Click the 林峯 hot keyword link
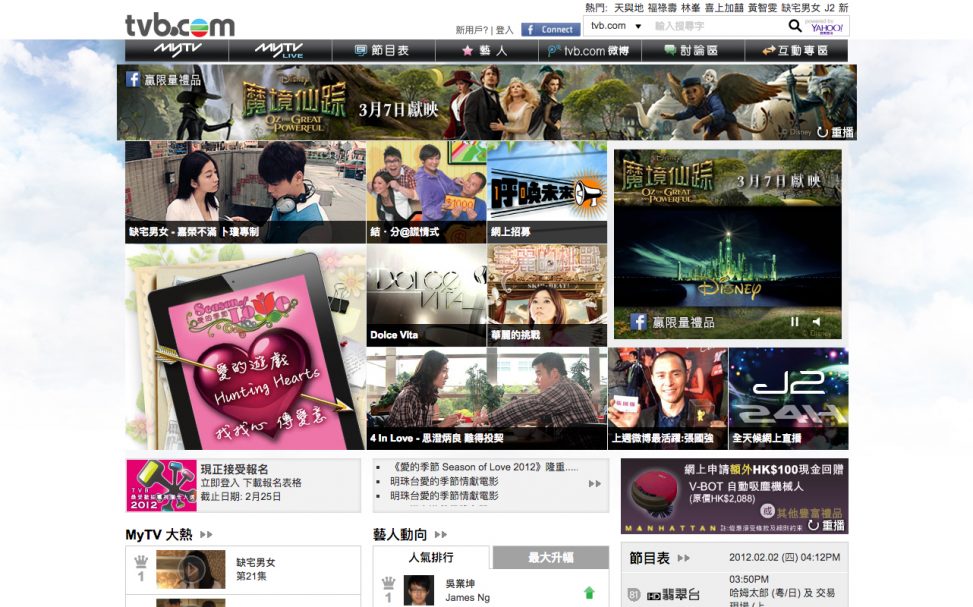Screen dimensions: 973x607 690,7
